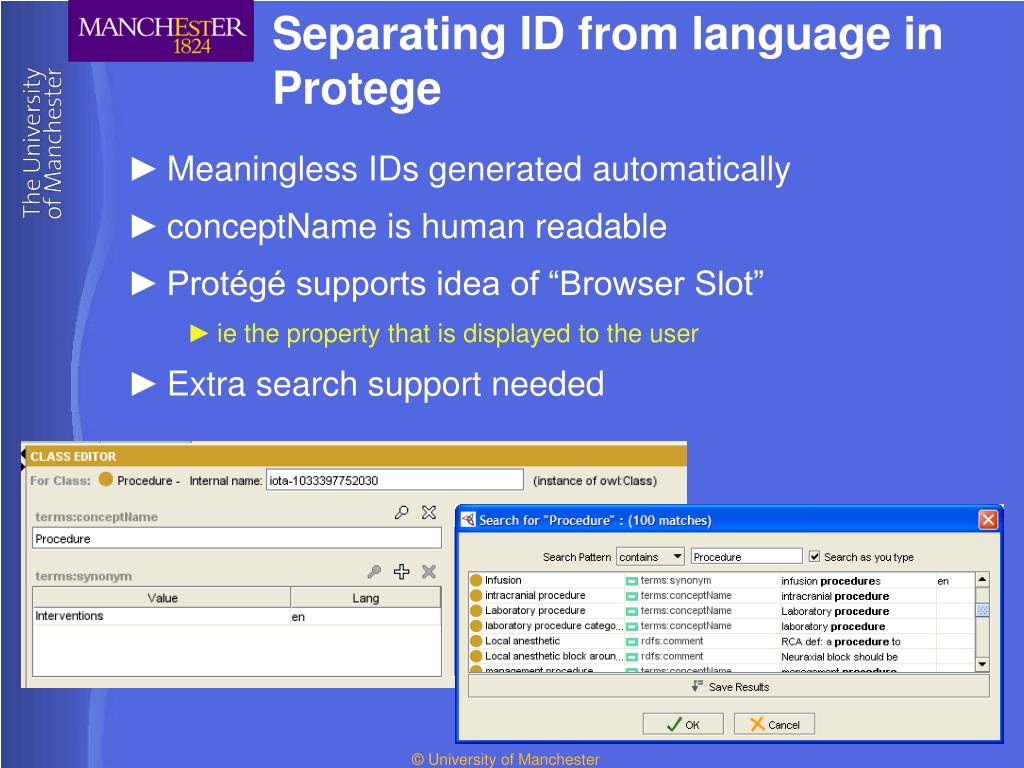Viewport: 1024px width, 768px height.
Task: Click the Save Results arrow icon
Action: [697, 686]
